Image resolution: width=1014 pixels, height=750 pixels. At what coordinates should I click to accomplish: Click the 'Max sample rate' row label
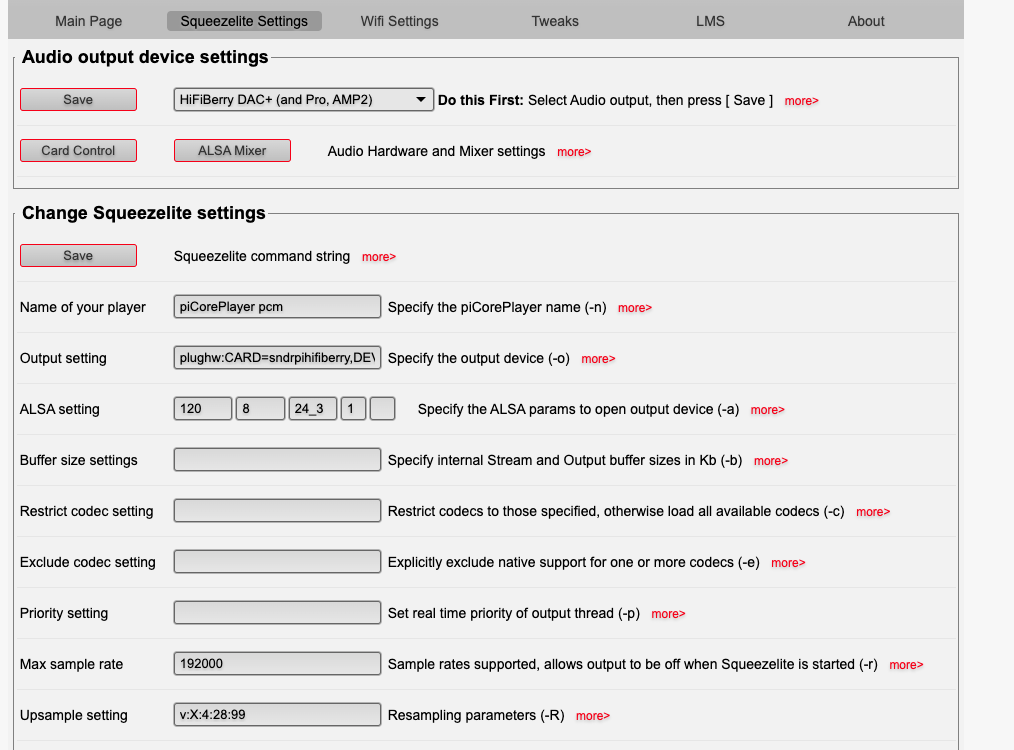pyautogui.click(x=71, y=664)
